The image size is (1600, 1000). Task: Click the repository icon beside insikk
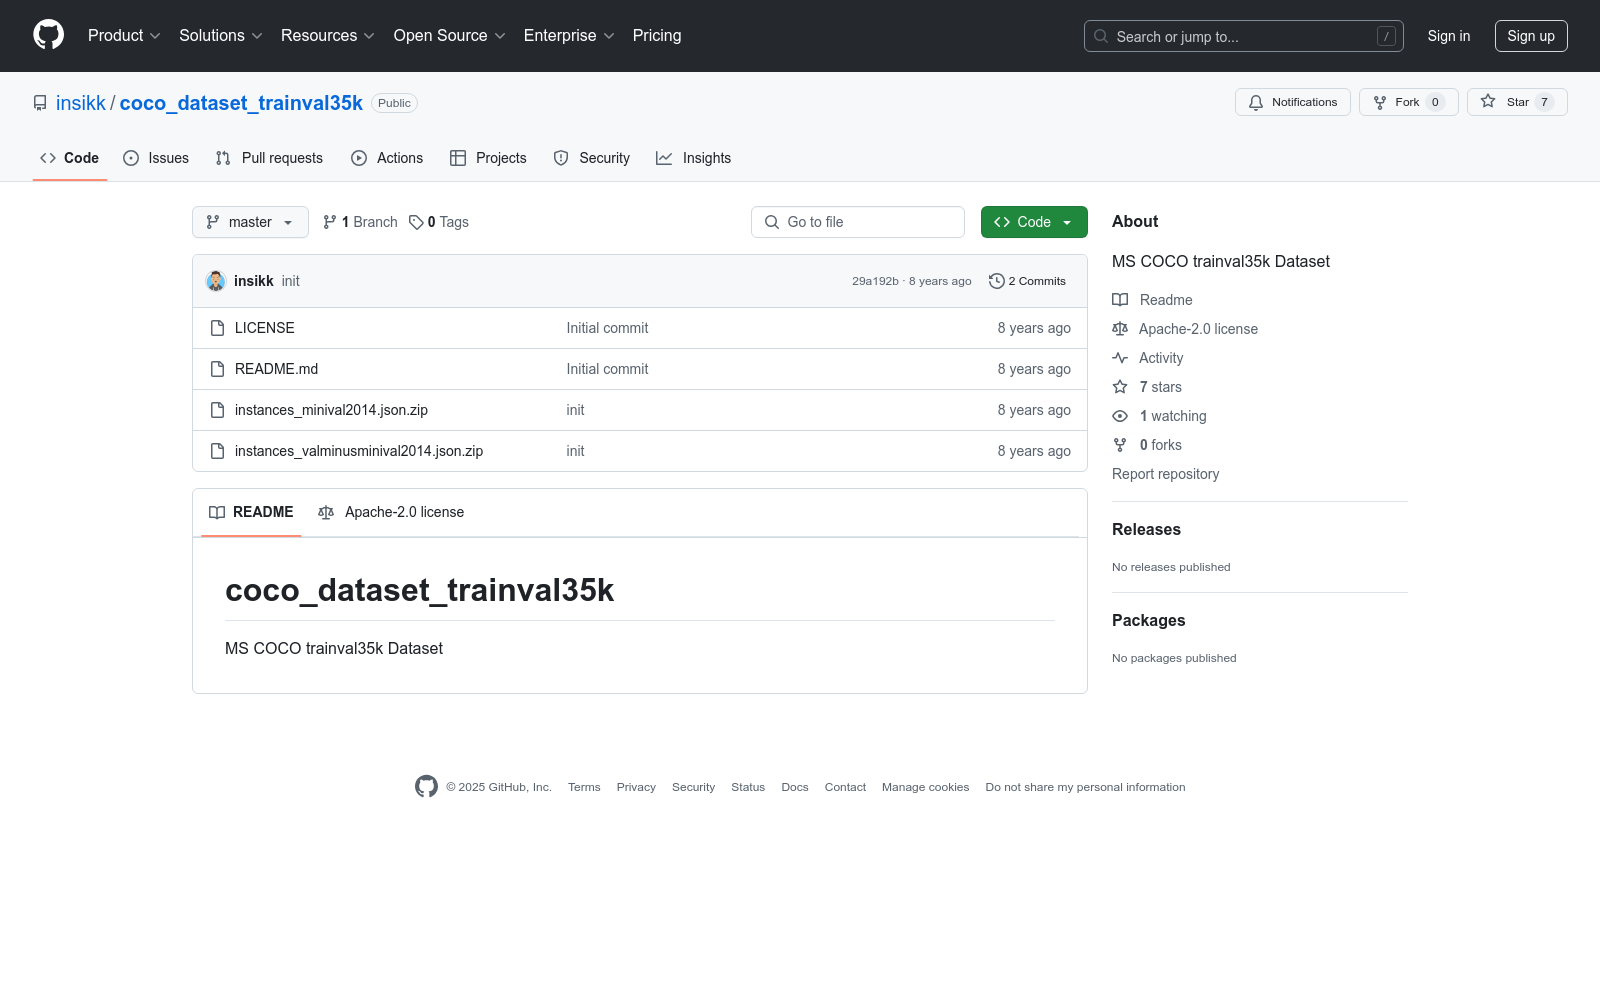(x=40, y=103)
